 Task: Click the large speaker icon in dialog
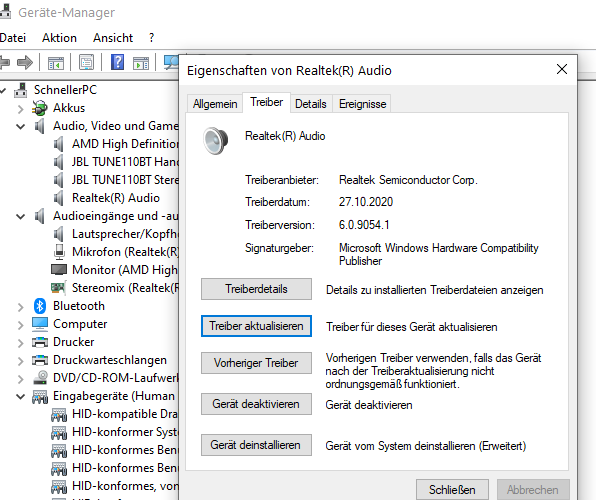[216, 141]
